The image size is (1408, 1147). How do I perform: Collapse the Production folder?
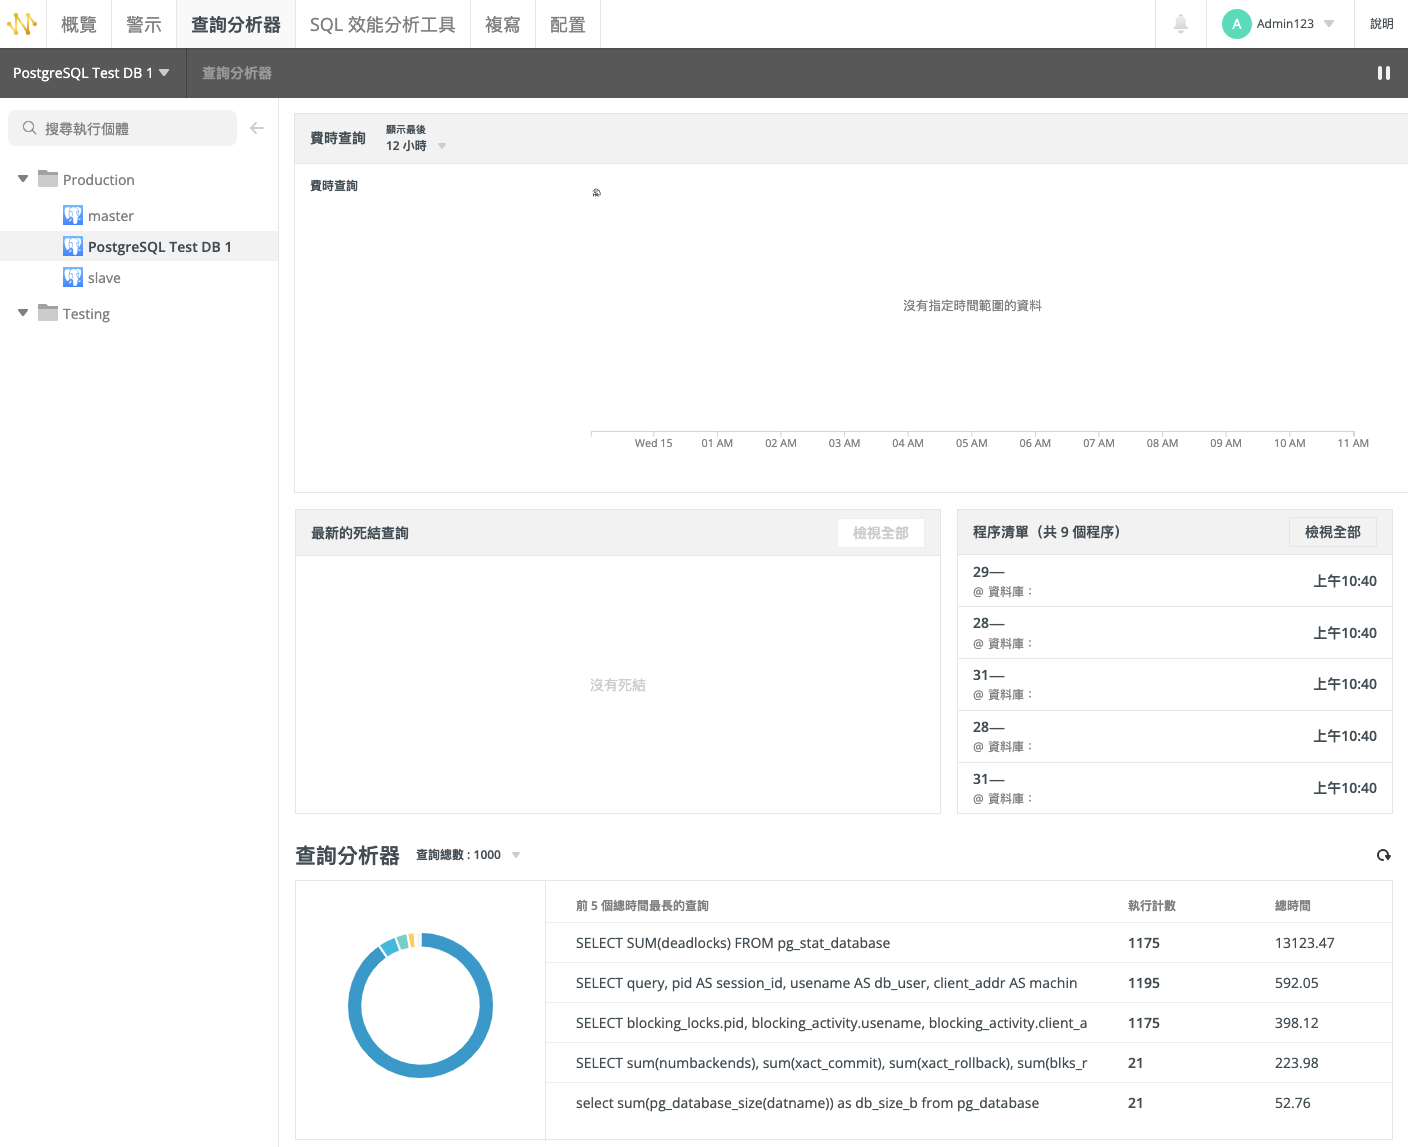[22, 179]
